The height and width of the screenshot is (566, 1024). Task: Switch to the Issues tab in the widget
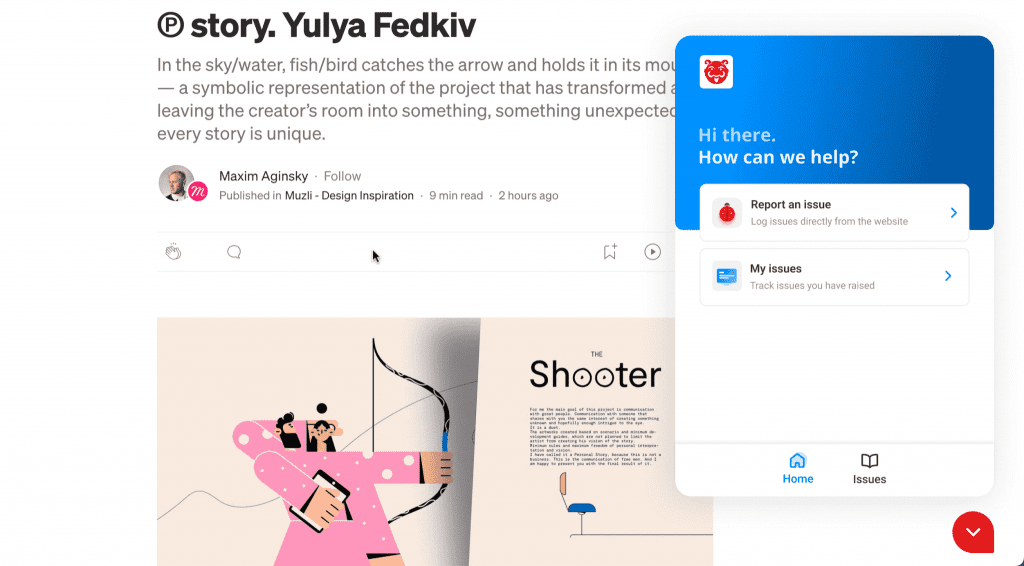click(x=869, y=469)
